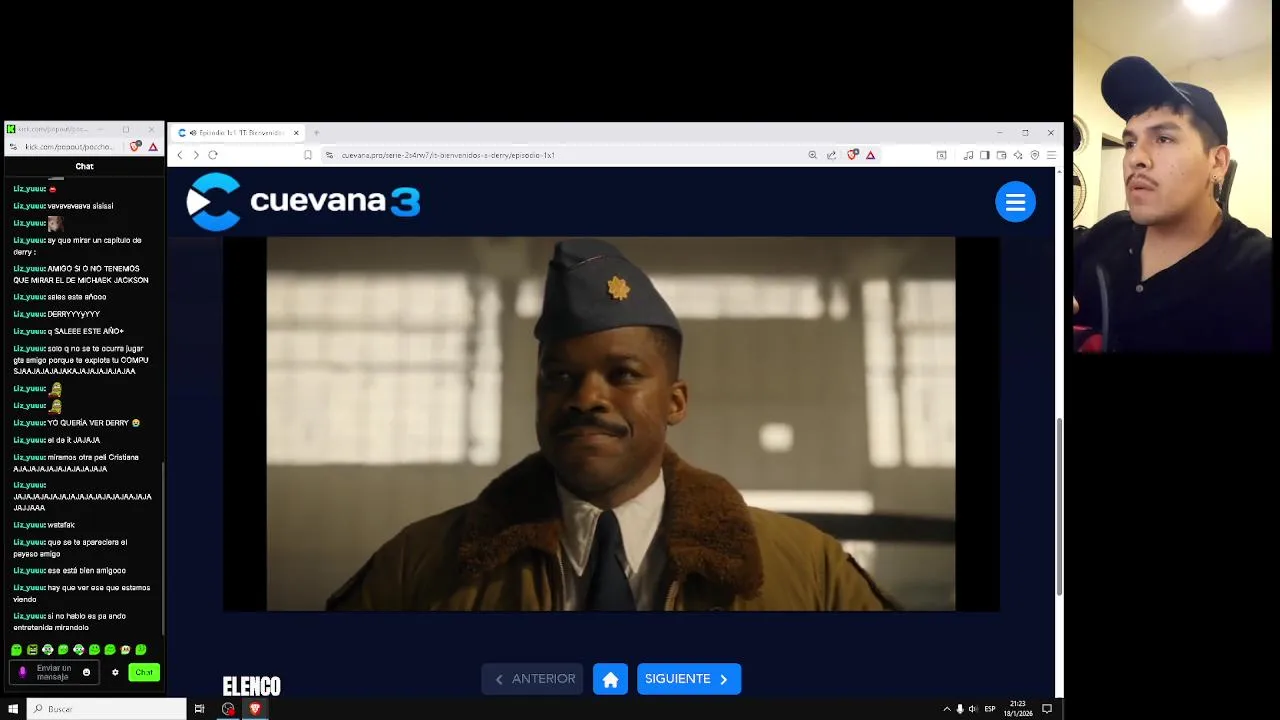Open VPN icon in browser toolbar
This screenshot has height=720, width=1280.
click(x=1035, y=155)
